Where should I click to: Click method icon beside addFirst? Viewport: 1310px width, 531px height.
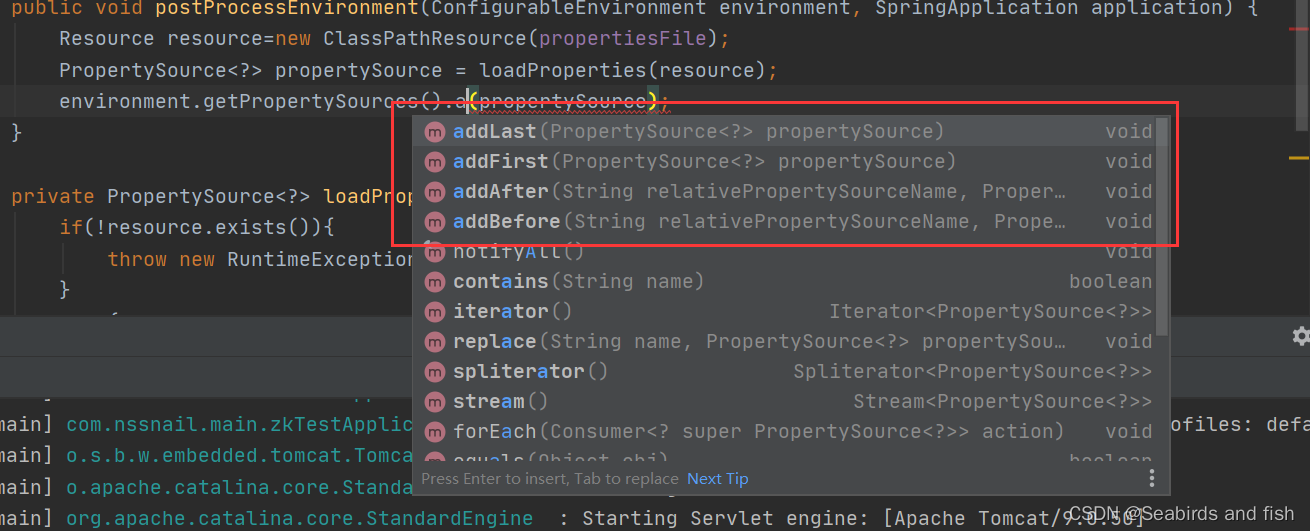click(434, 162)
